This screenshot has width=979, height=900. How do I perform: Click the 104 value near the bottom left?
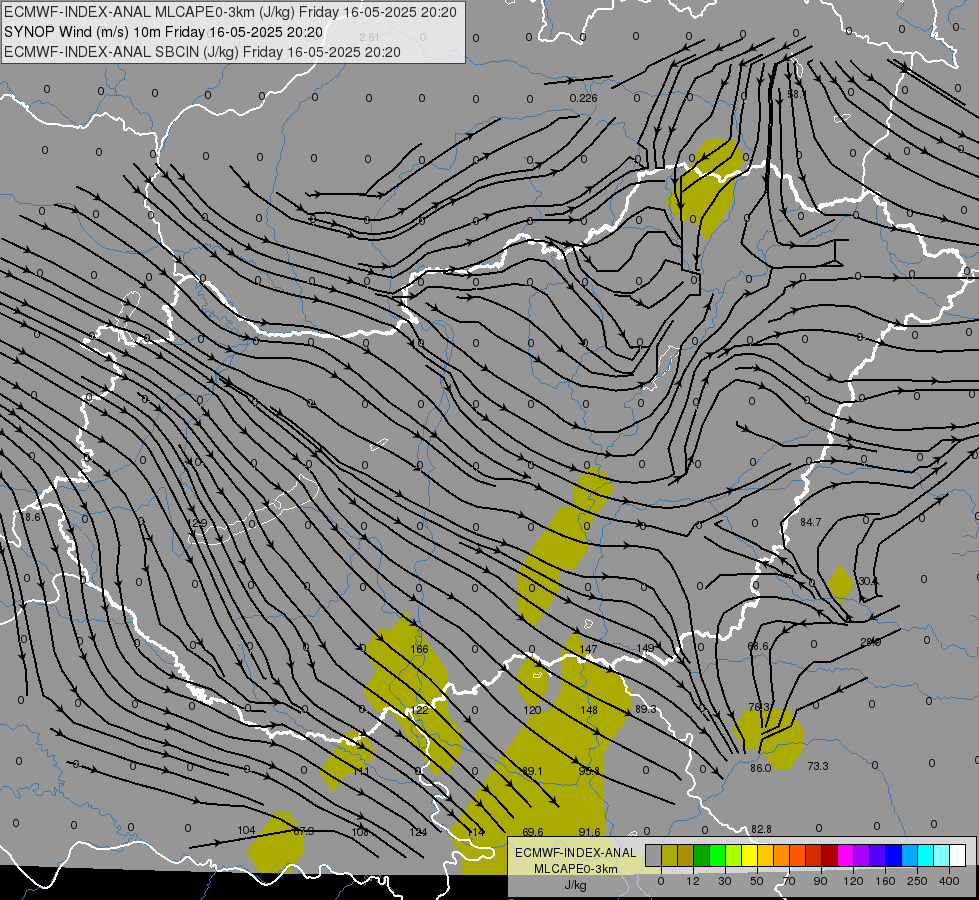pyautogui.click(x=247, y=830)
